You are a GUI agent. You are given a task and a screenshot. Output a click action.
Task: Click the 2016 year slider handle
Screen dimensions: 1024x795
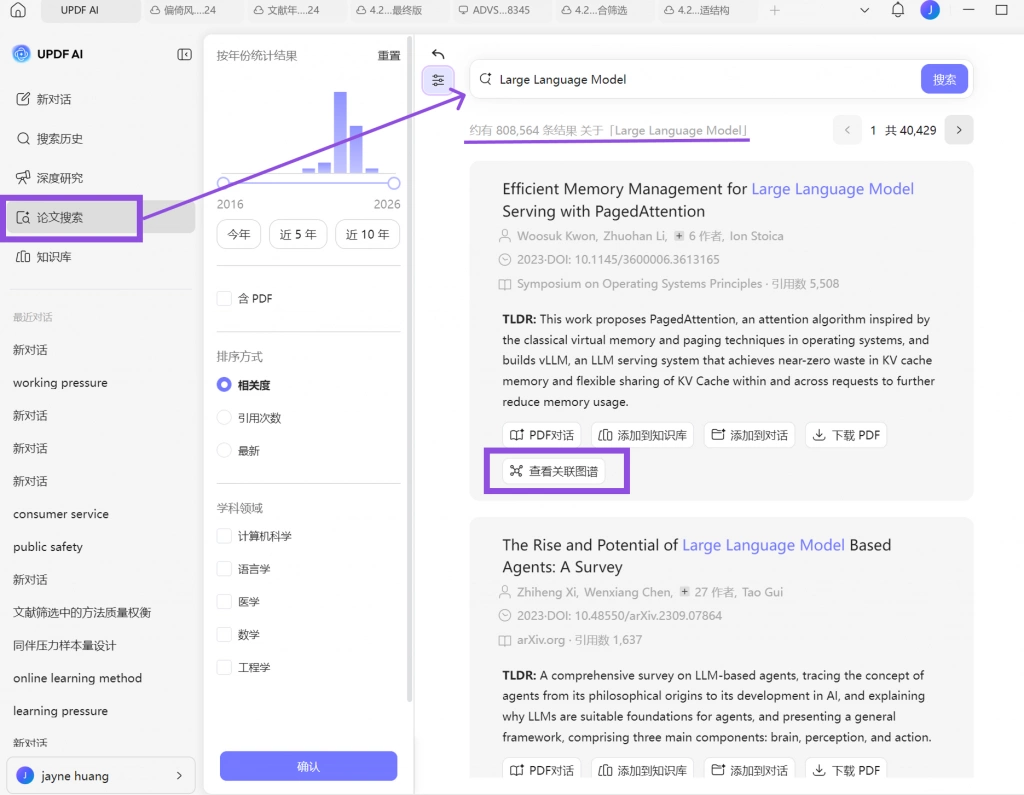223,183
